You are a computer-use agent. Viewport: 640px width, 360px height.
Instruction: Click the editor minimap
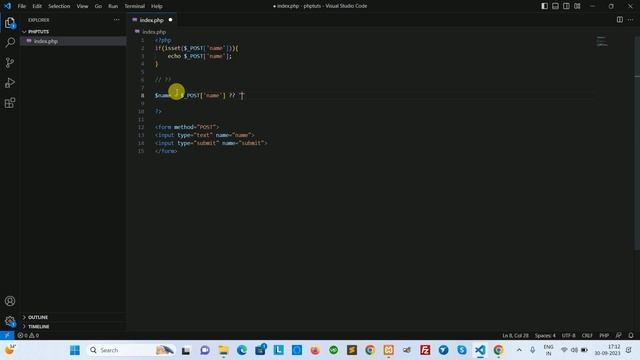point(602,41)
